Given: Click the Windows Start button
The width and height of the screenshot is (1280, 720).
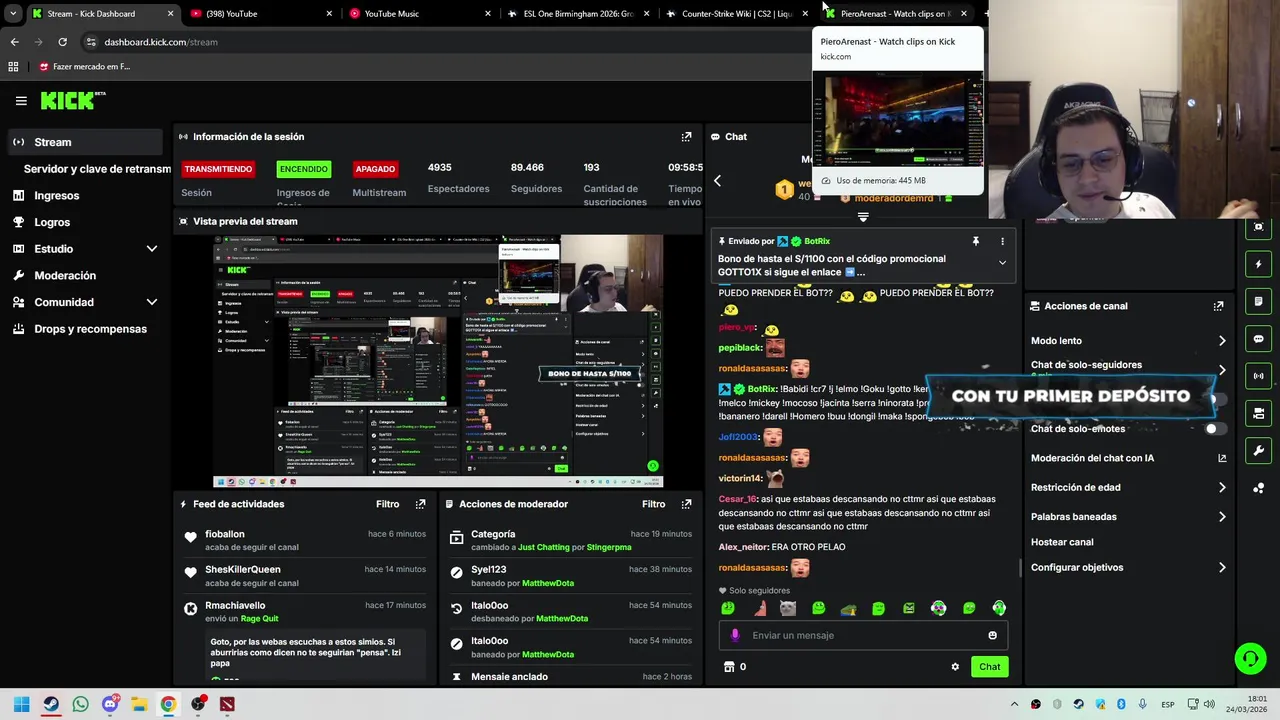Looking at the screenshot, I should pos(21,704).
